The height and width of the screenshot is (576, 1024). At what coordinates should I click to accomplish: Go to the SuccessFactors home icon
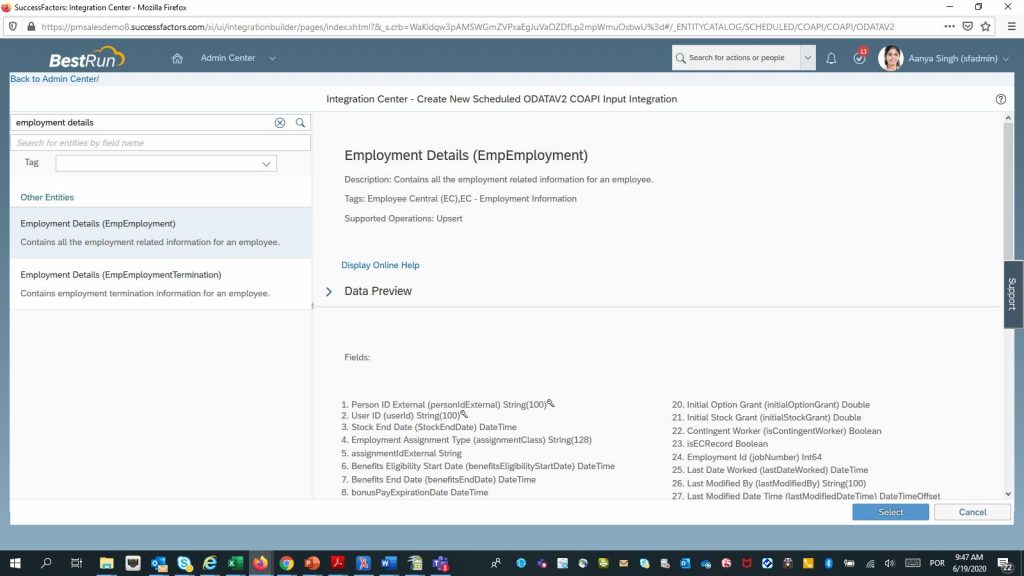pos(177,58)
